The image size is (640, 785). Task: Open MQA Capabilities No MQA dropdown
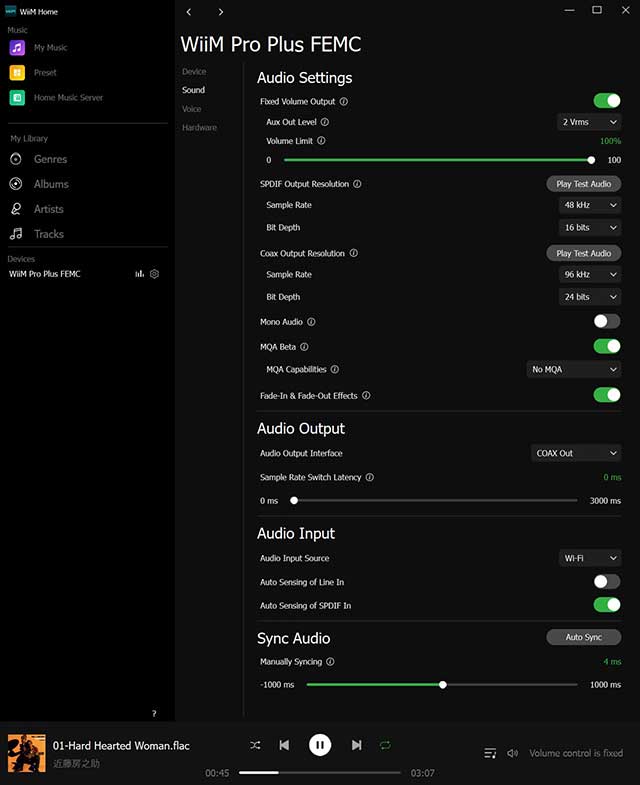tap(574, 369)
